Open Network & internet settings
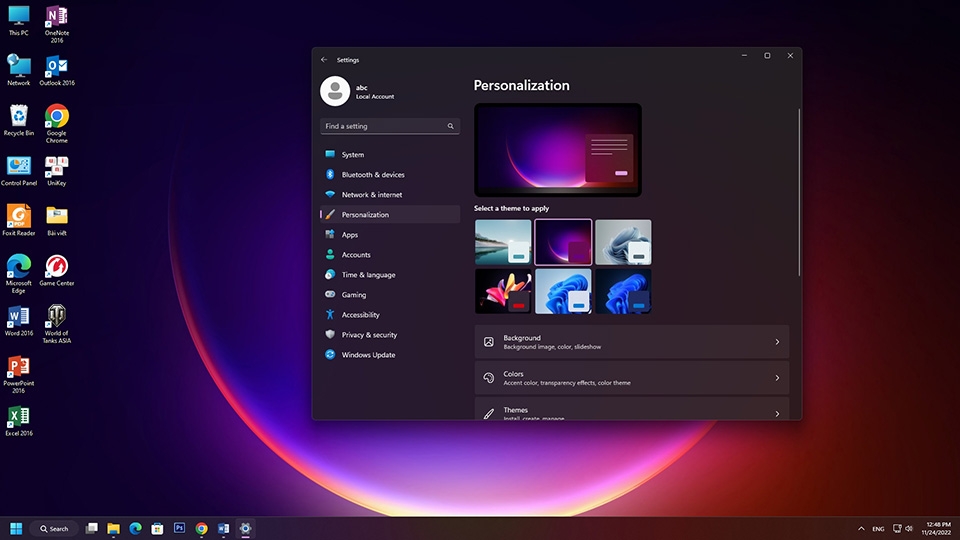Screen dimensions: 960x540 390,195
